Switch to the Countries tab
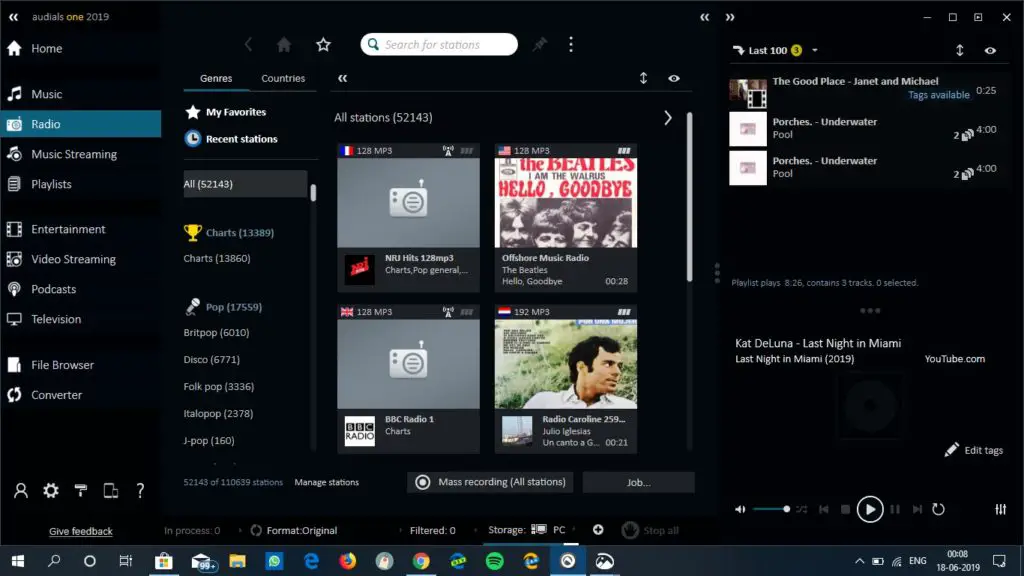 coord(283,78)
